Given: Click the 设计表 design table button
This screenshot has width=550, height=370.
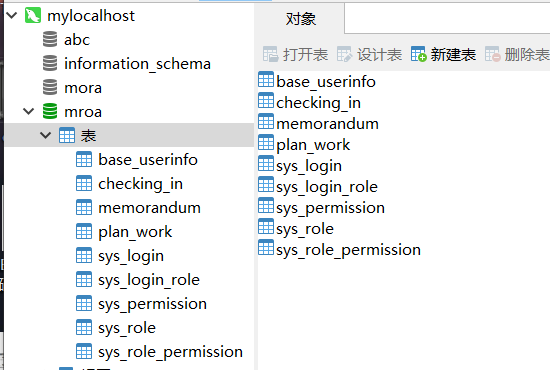Looking at the screenshot, I should pos(369,54).
